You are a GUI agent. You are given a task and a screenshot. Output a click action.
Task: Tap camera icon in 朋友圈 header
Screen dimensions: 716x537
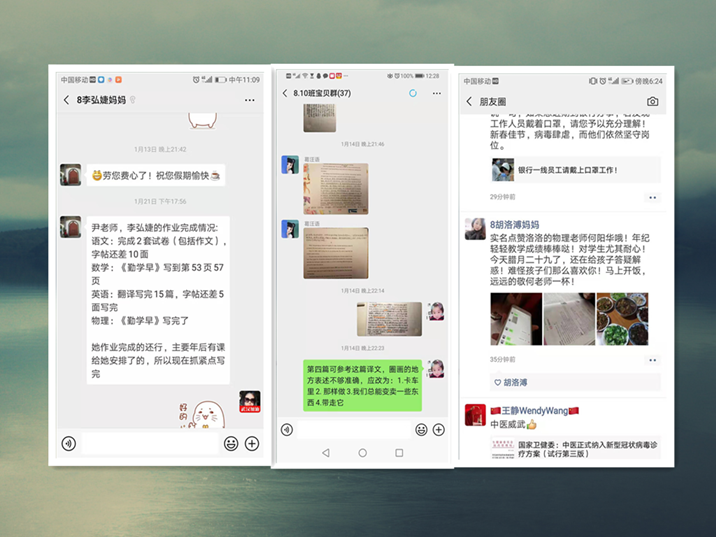(x=653, y=101)
